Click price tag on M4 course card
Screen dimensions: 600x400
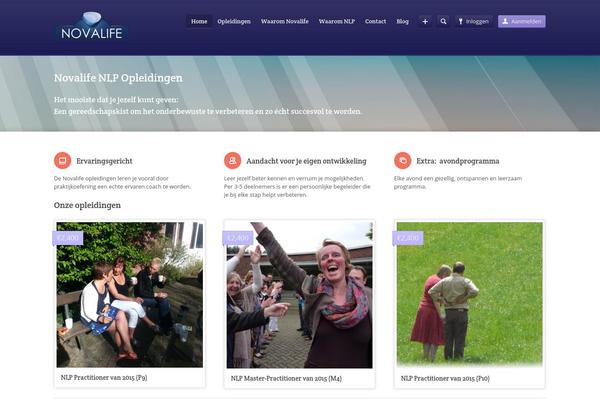238,238
